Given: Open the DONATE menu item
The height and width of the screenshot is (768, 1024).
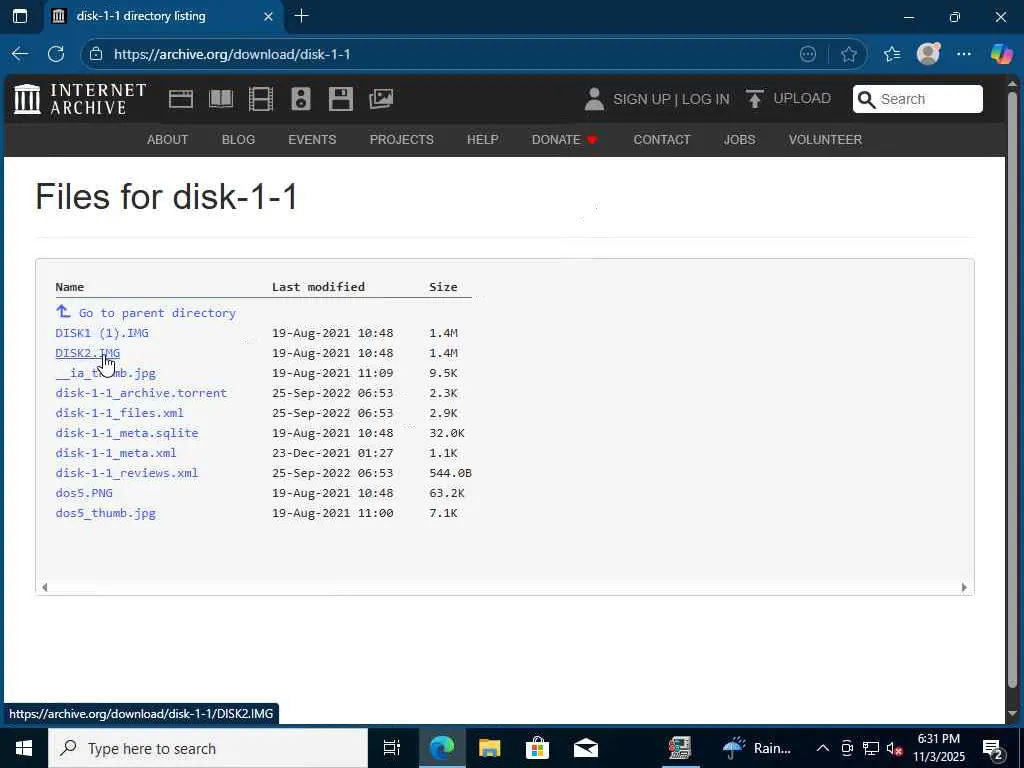Looking at the screenshot, I should click(x=564, y=140).
